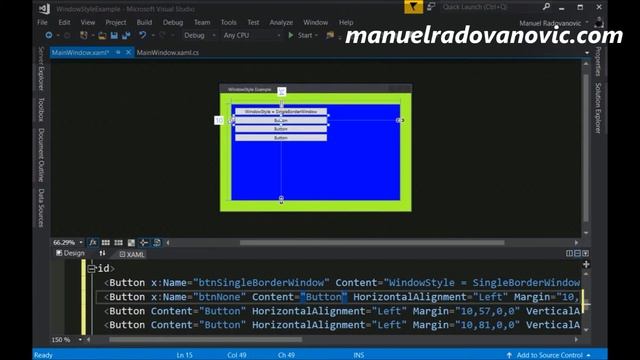Click the feedback funnel icon in title bar
The height and width of the screenshot is (360, 640).
(413, 7)
